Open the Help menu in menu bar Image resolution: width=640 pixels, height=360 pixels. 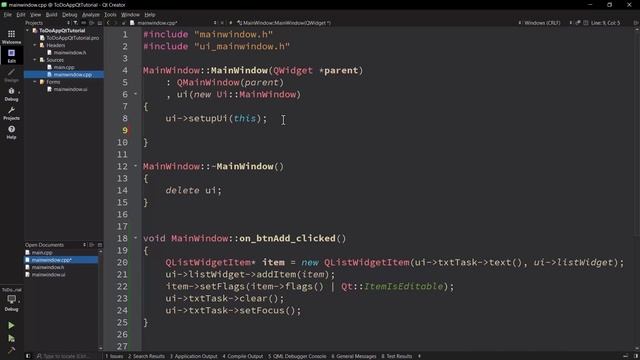tap(150, 15)
